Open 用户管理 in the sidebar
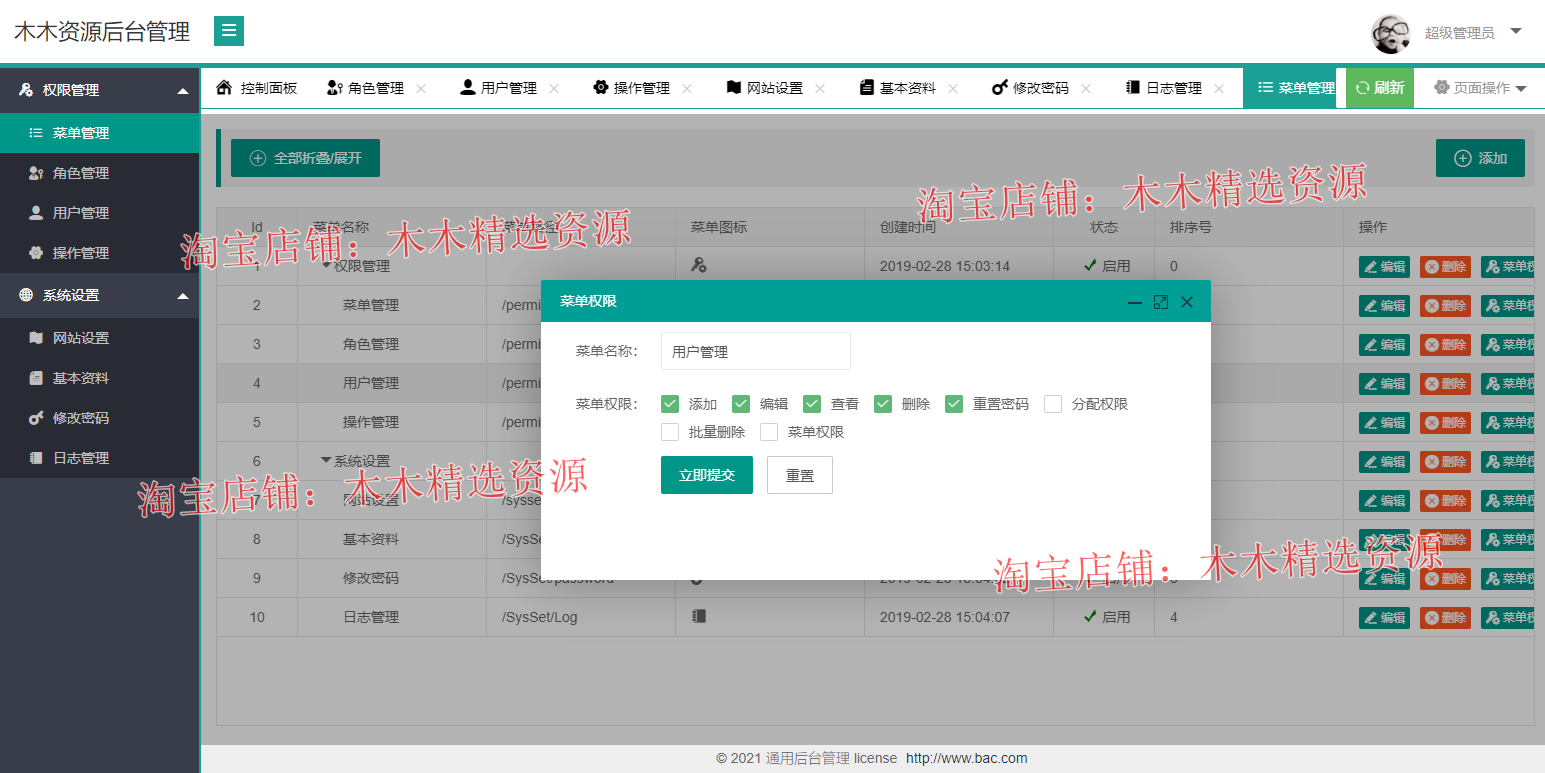The image size is (1545, 773). (100, 213)
